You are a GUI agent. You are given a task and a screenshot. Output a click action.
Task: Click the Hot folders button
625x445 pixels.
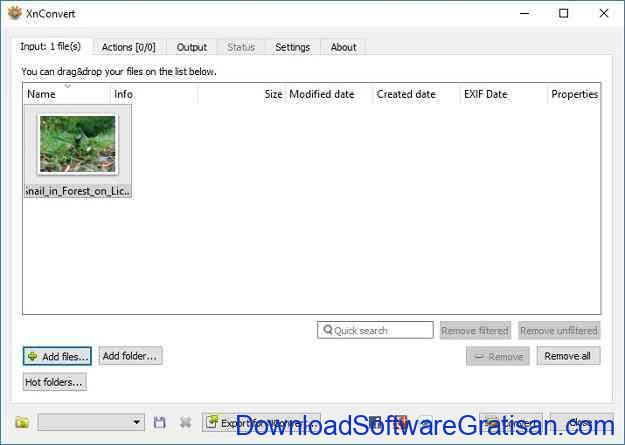55,382
